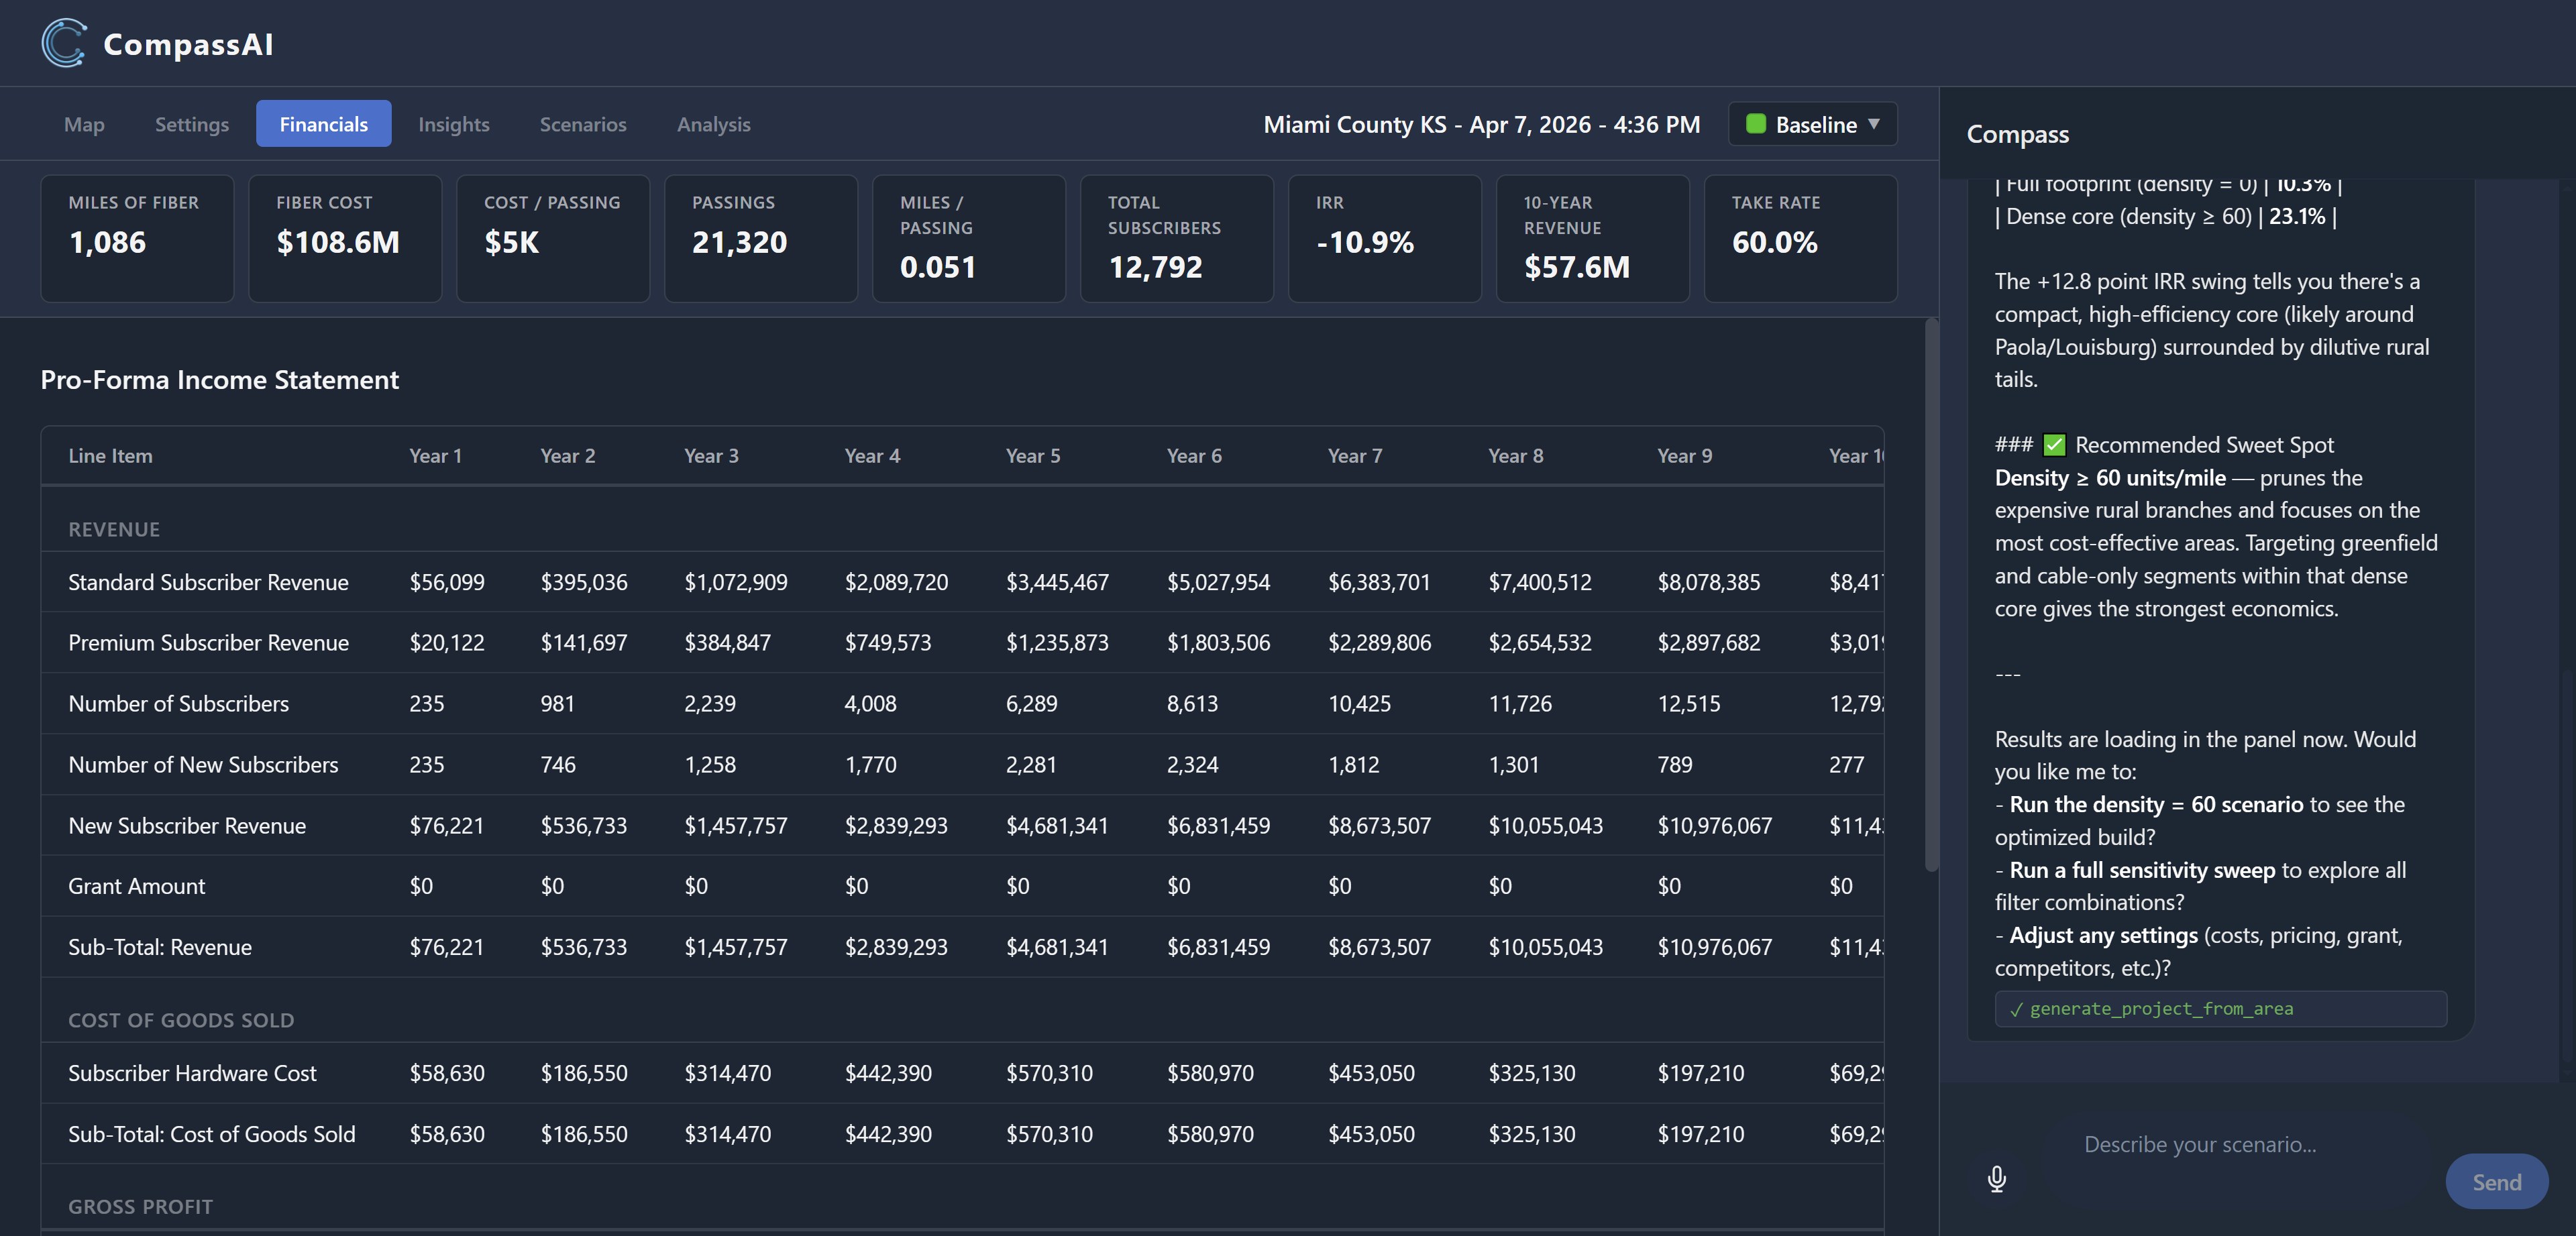
Task: Click the 'Pro-Forma Income Statement' heading
Action: [x=219, y=380]
